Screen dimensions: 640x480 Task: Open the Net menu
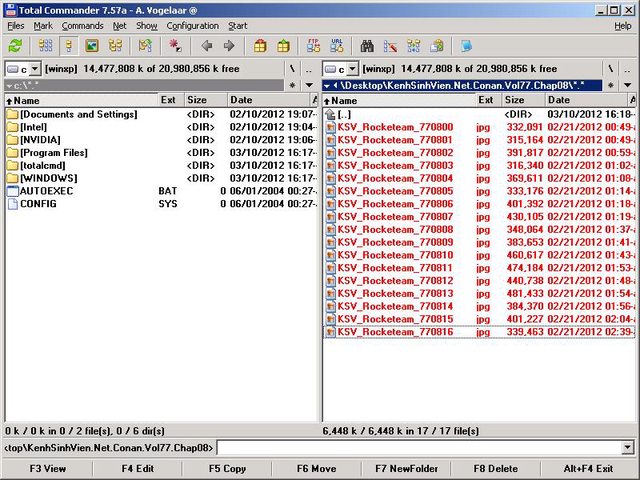click(x=120, y=26)
